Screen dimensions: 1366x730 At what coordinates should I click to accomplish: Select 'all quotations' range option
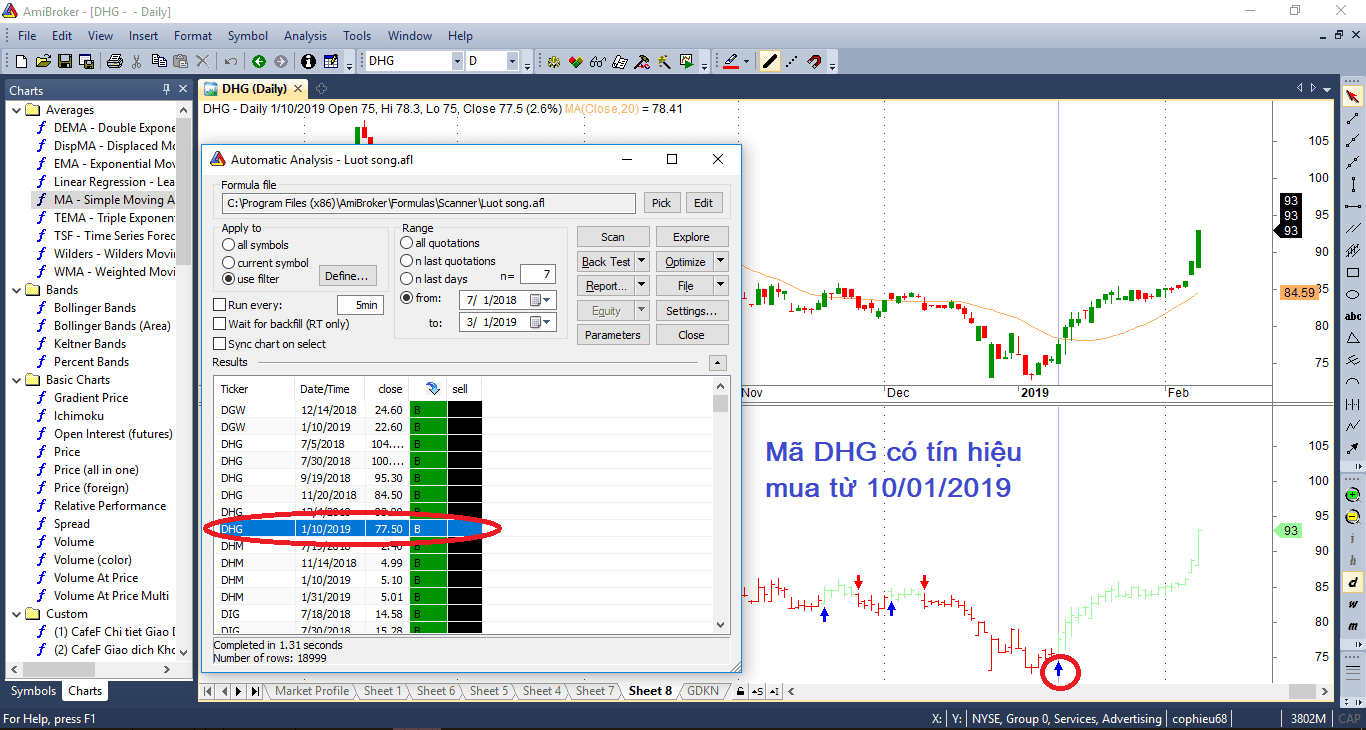[x=406, y=243]
